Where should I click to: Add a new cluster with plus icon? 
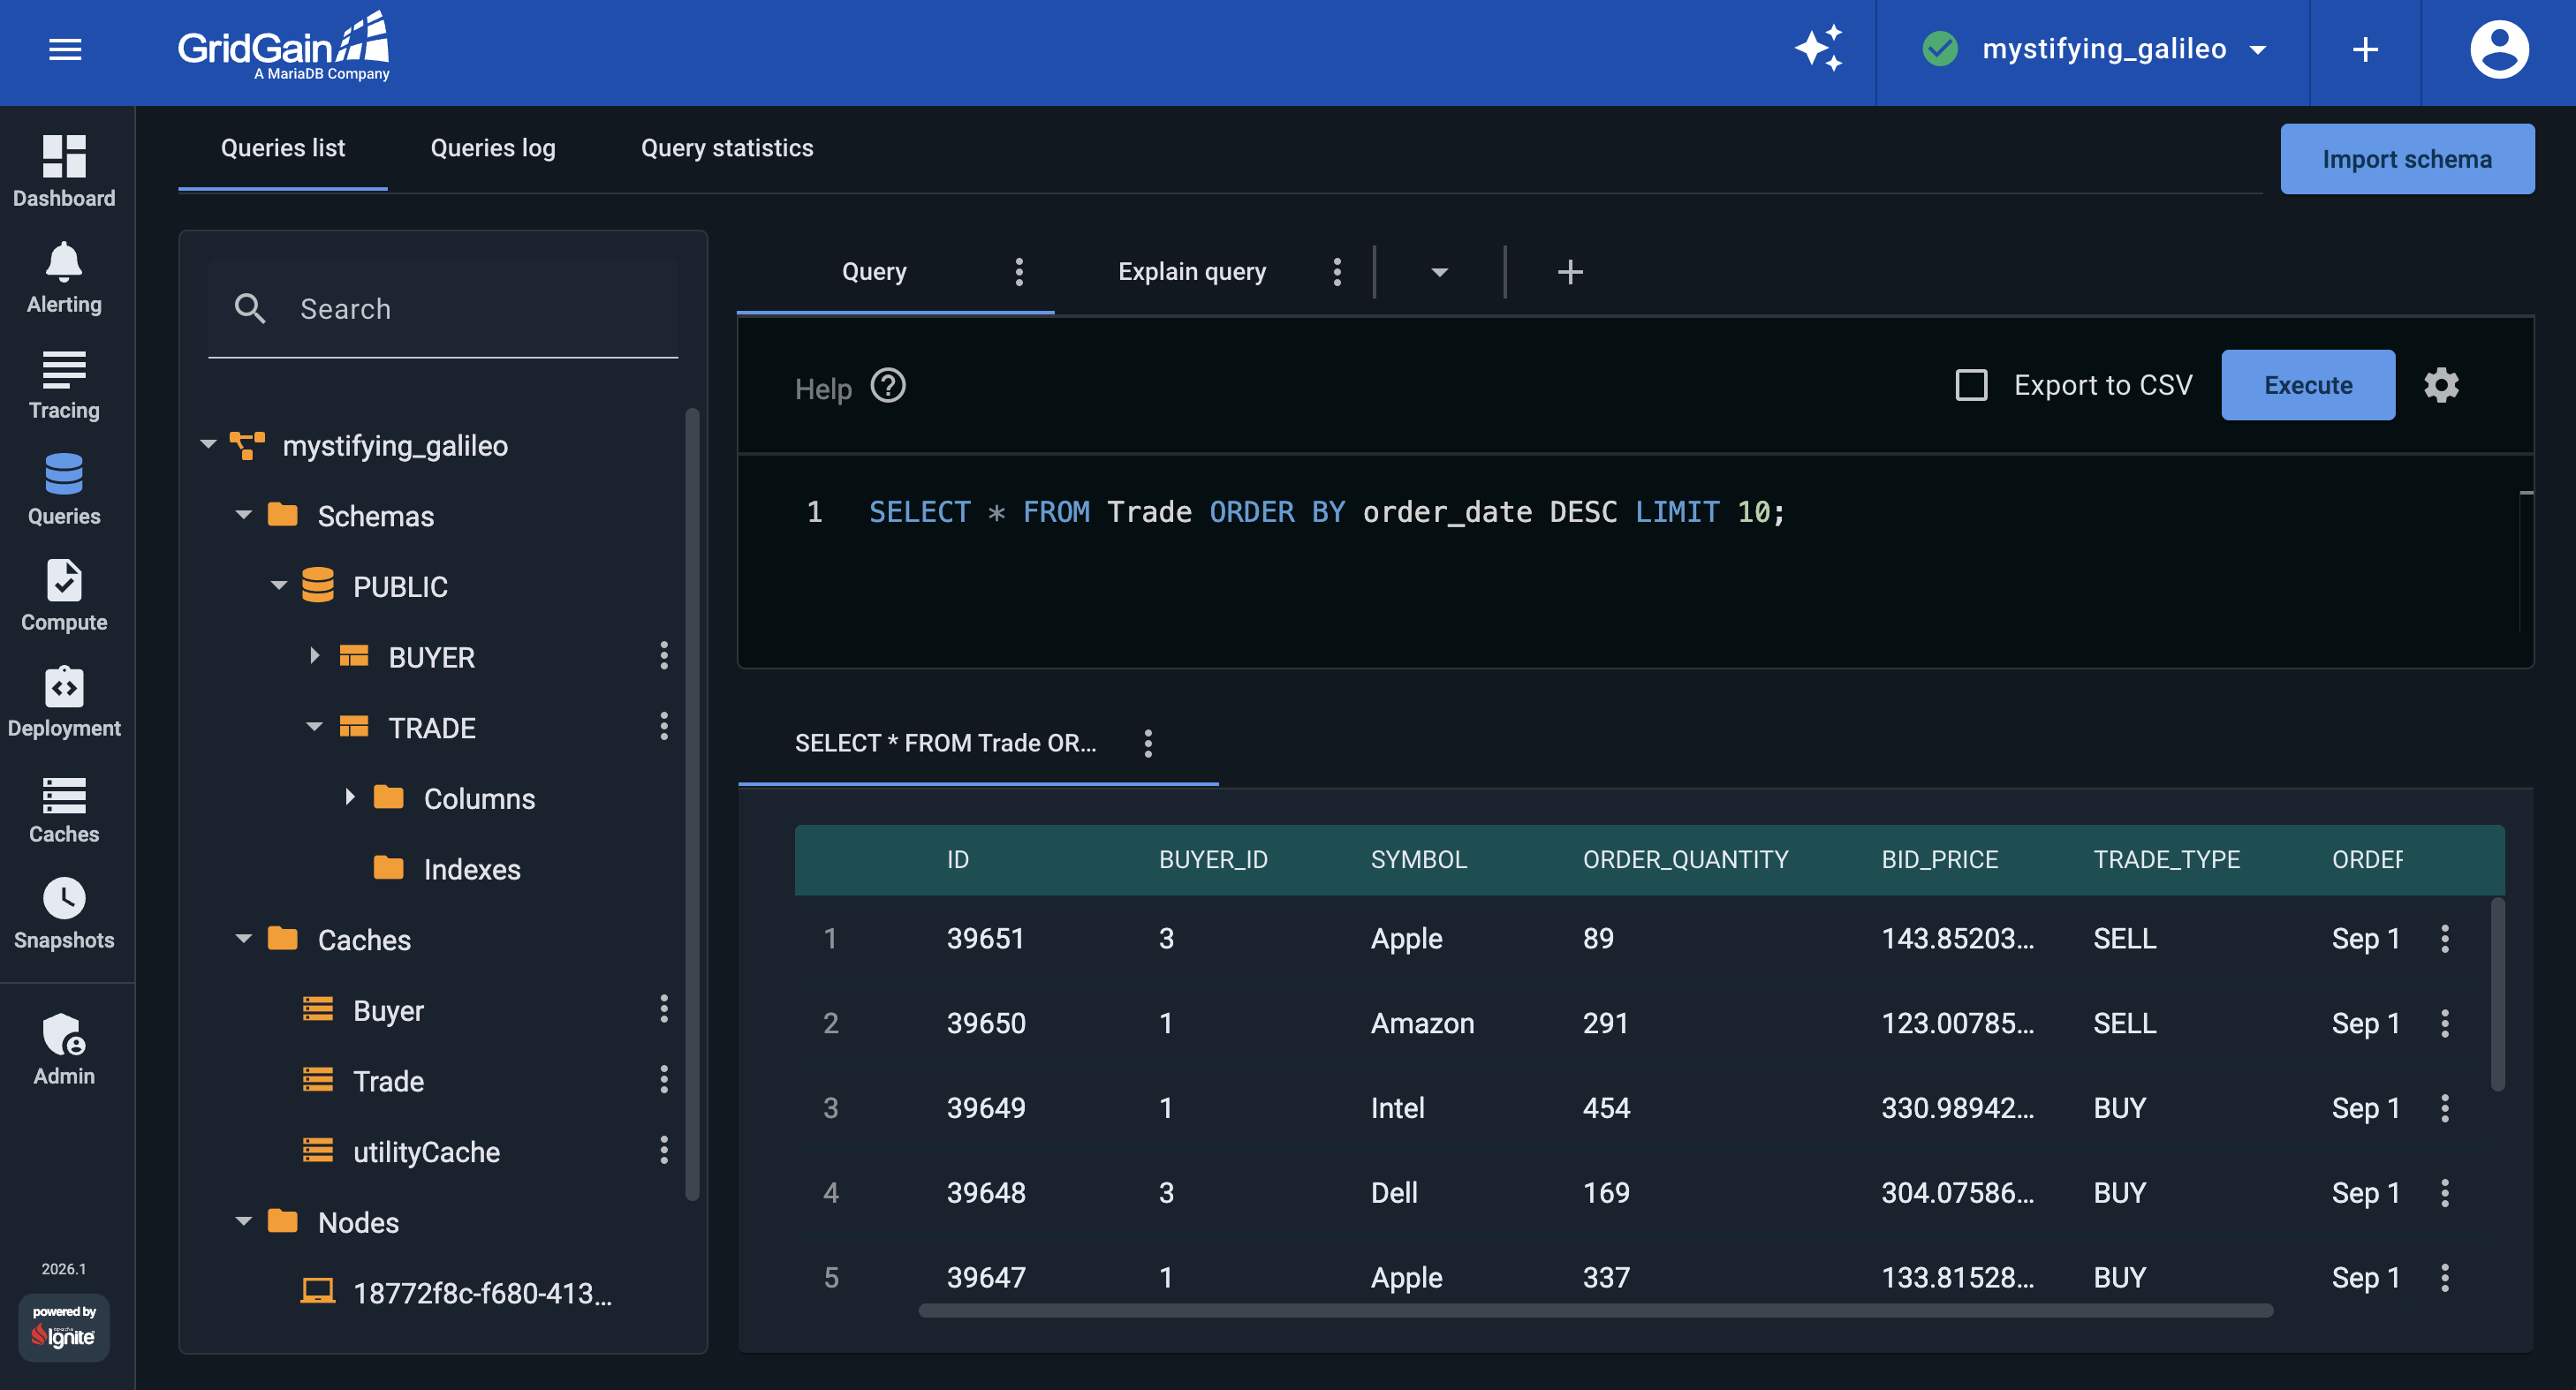click(2365, 49)
